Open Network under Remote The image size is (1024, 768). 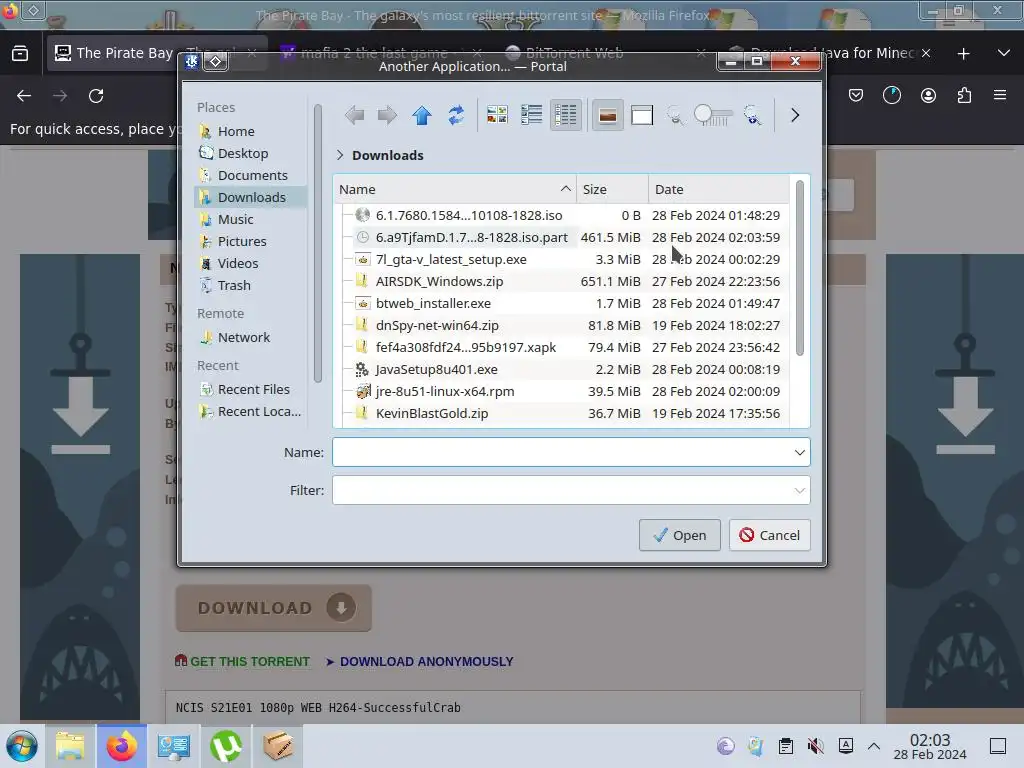[x=251, y=337]
